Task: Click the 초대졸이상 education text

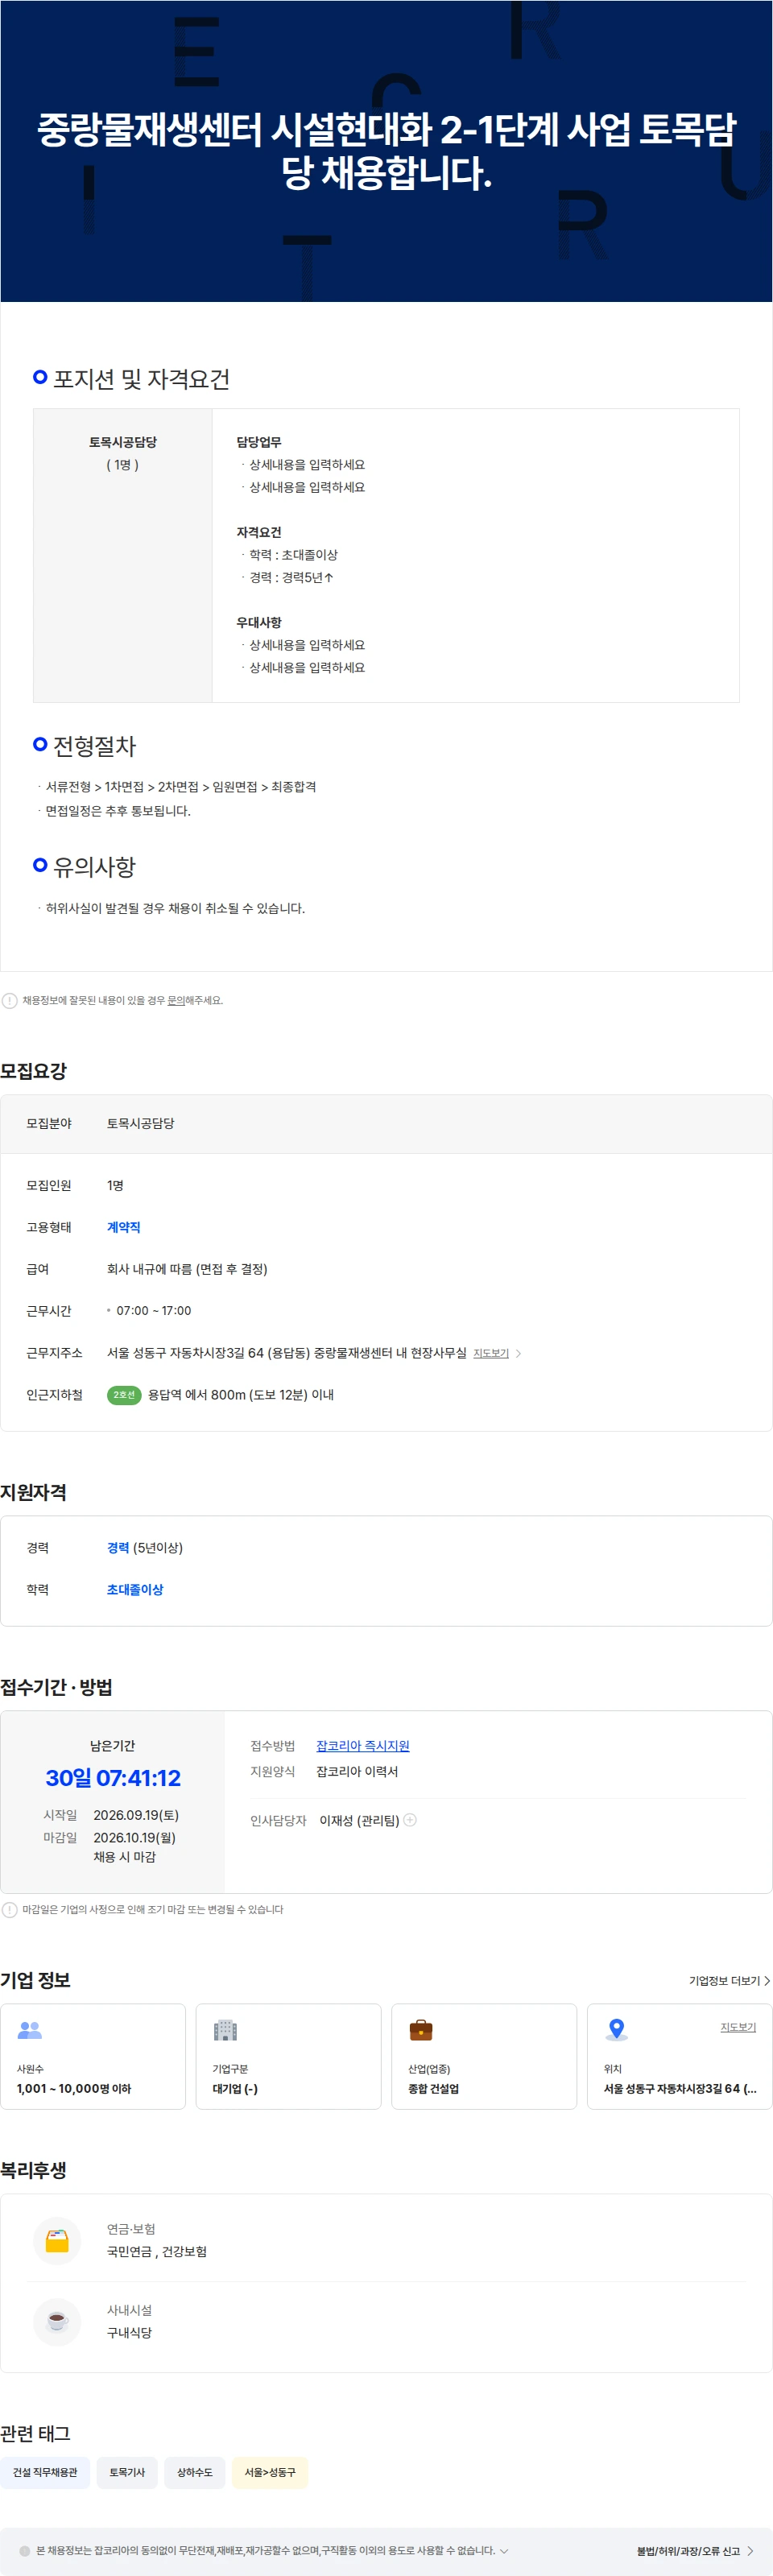Action: [x=135, y=1590]
